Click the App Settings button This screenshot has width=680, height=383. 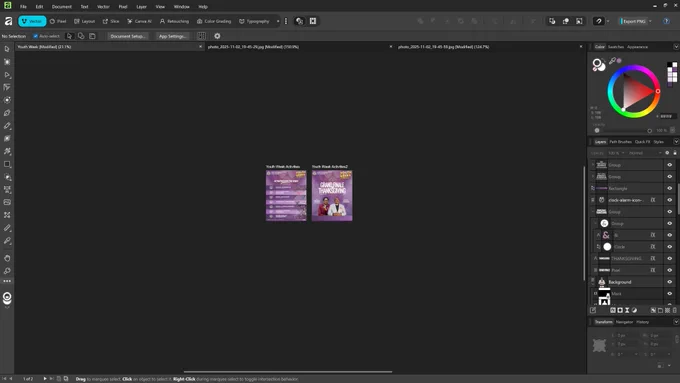[x=172, y=36]
